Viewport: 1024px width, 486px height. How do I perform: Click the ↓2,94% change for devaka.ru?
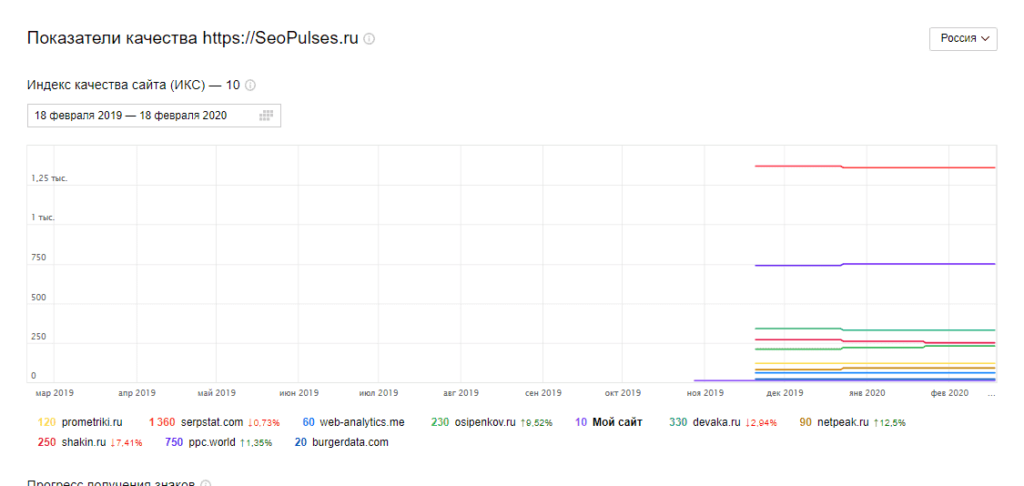761,423
